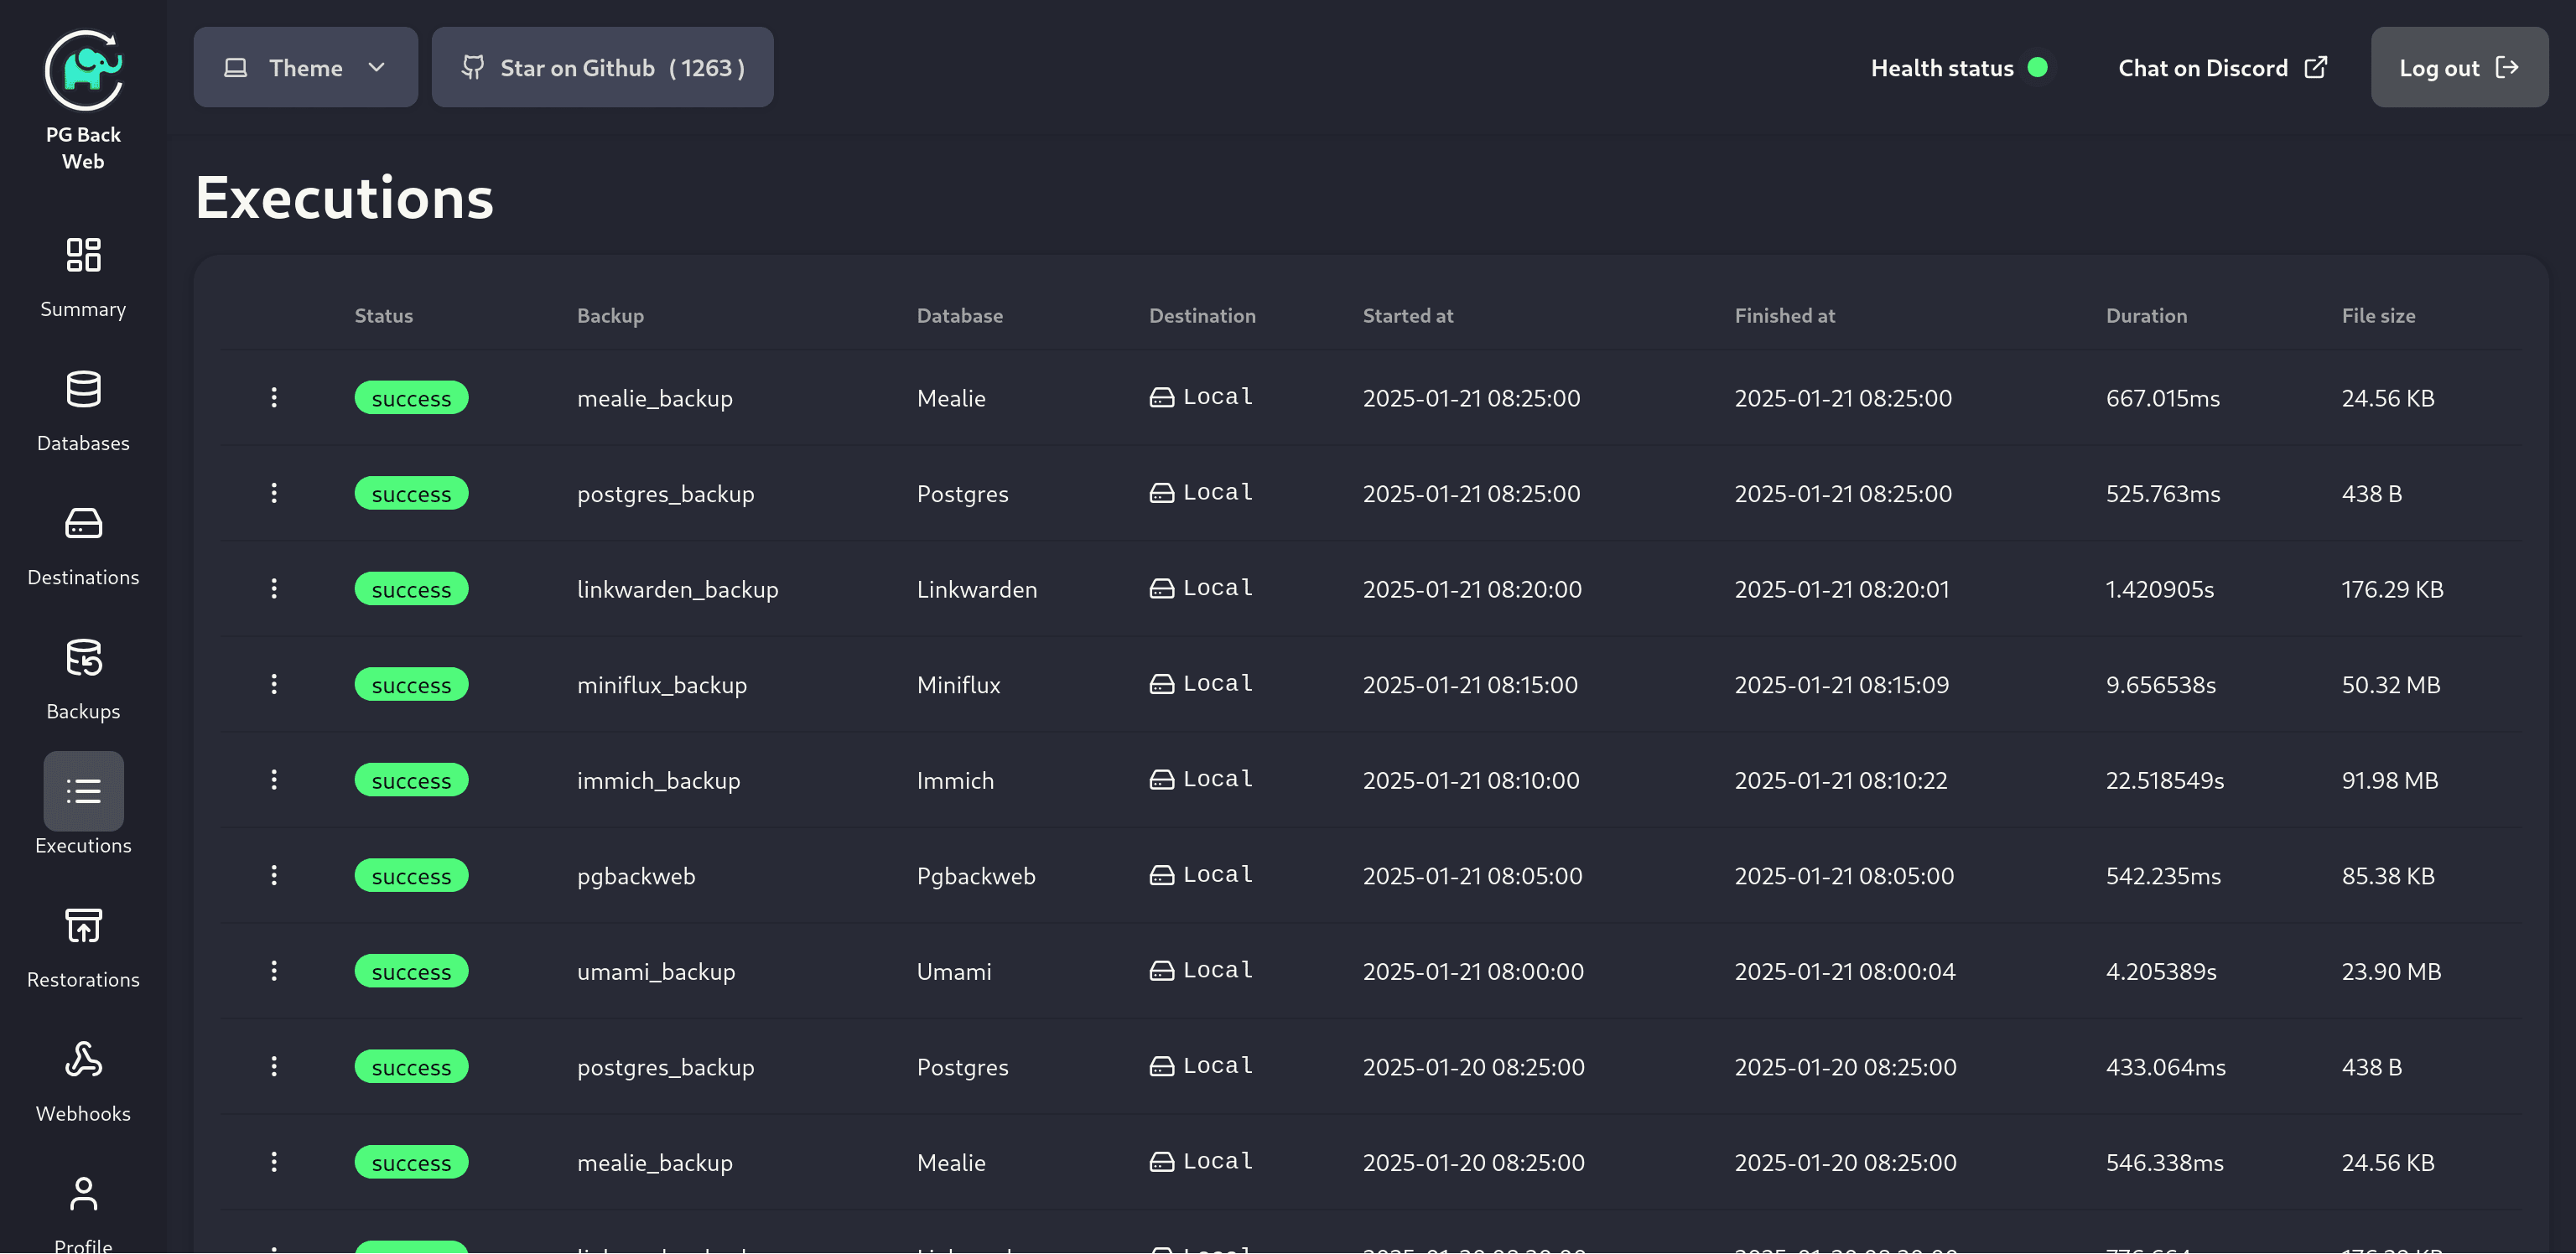Open options menu for 2025-01-21 postgres_backup row
2576x1254 pixels.
tap(274, 493)
